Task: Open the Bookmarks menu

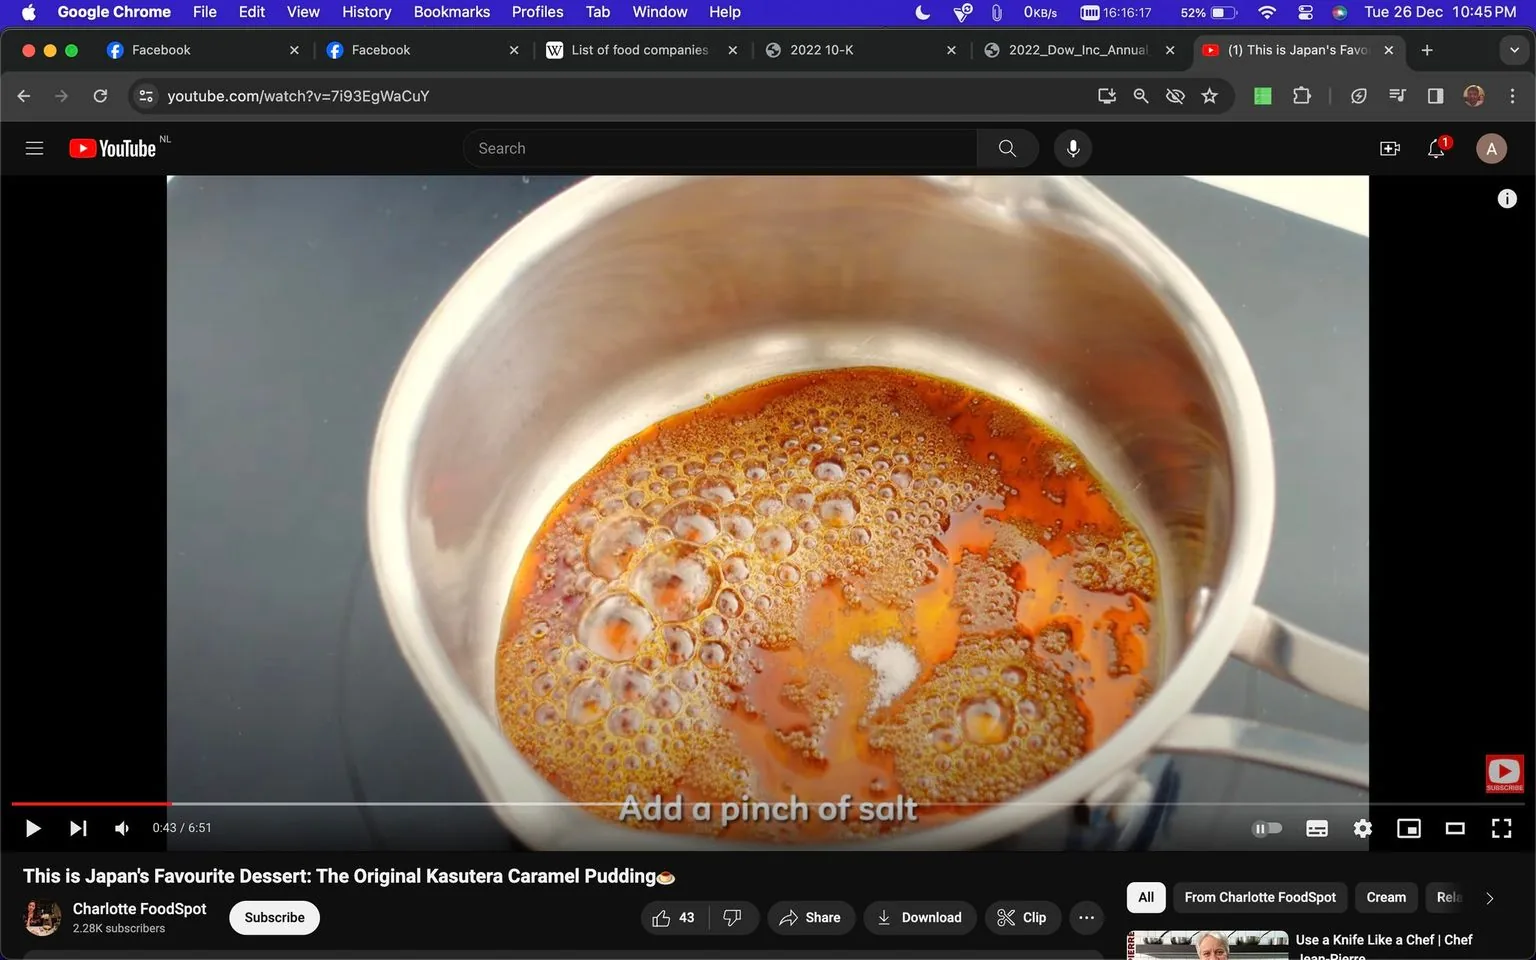Action: (x=451, y=12)
